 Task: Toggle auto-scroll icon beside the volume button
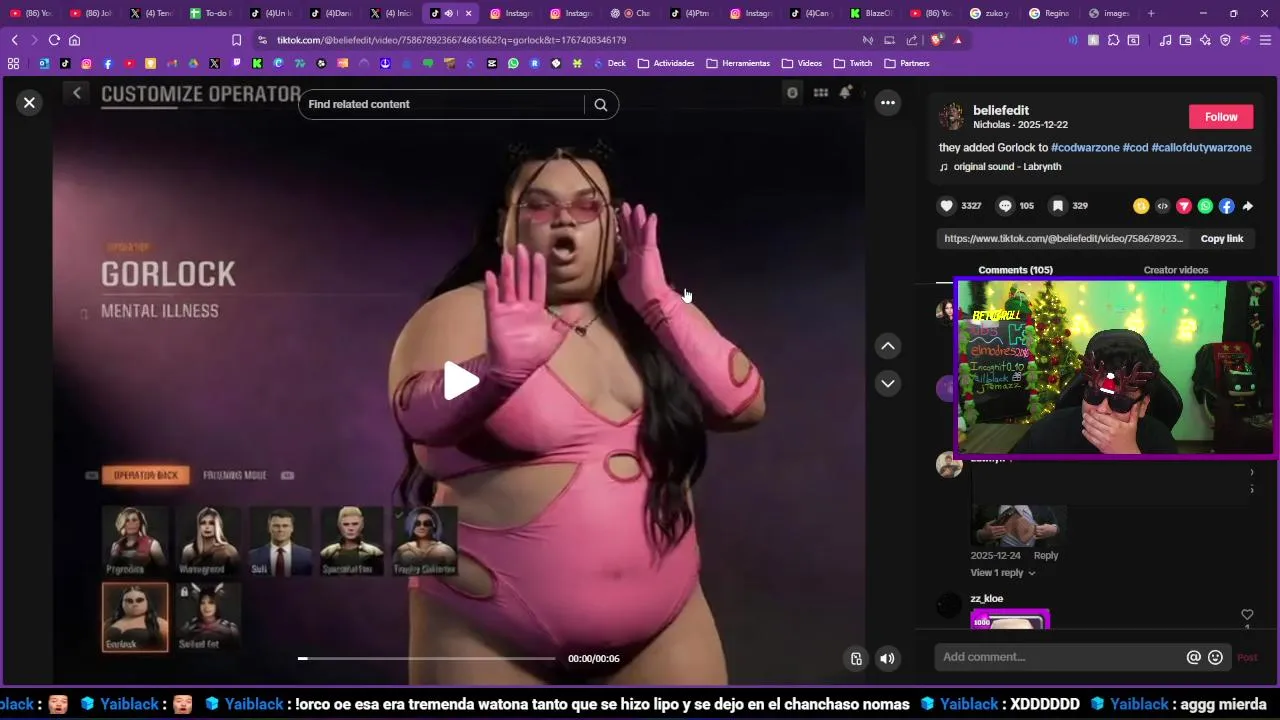coord(856,658)
